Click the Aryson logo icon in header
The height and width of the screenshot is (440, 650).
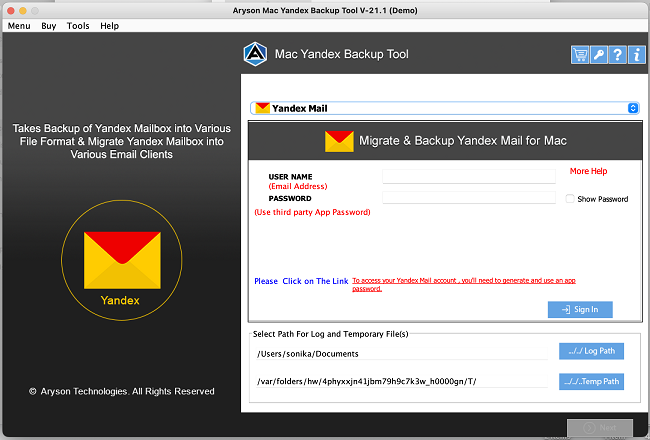255,54
